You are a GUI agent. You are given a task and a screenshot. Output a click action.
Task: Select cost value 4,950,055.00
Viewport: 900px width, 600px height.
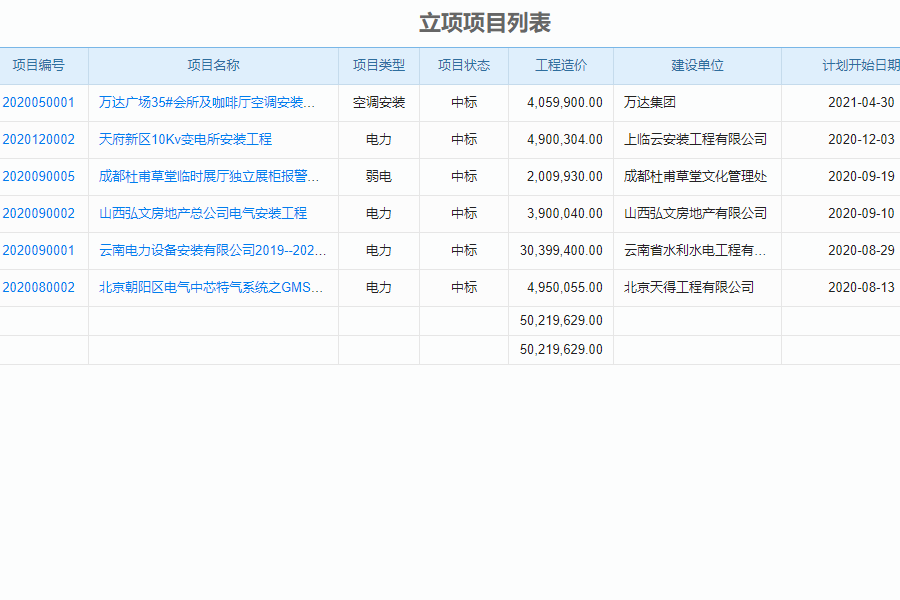point(565,288)
